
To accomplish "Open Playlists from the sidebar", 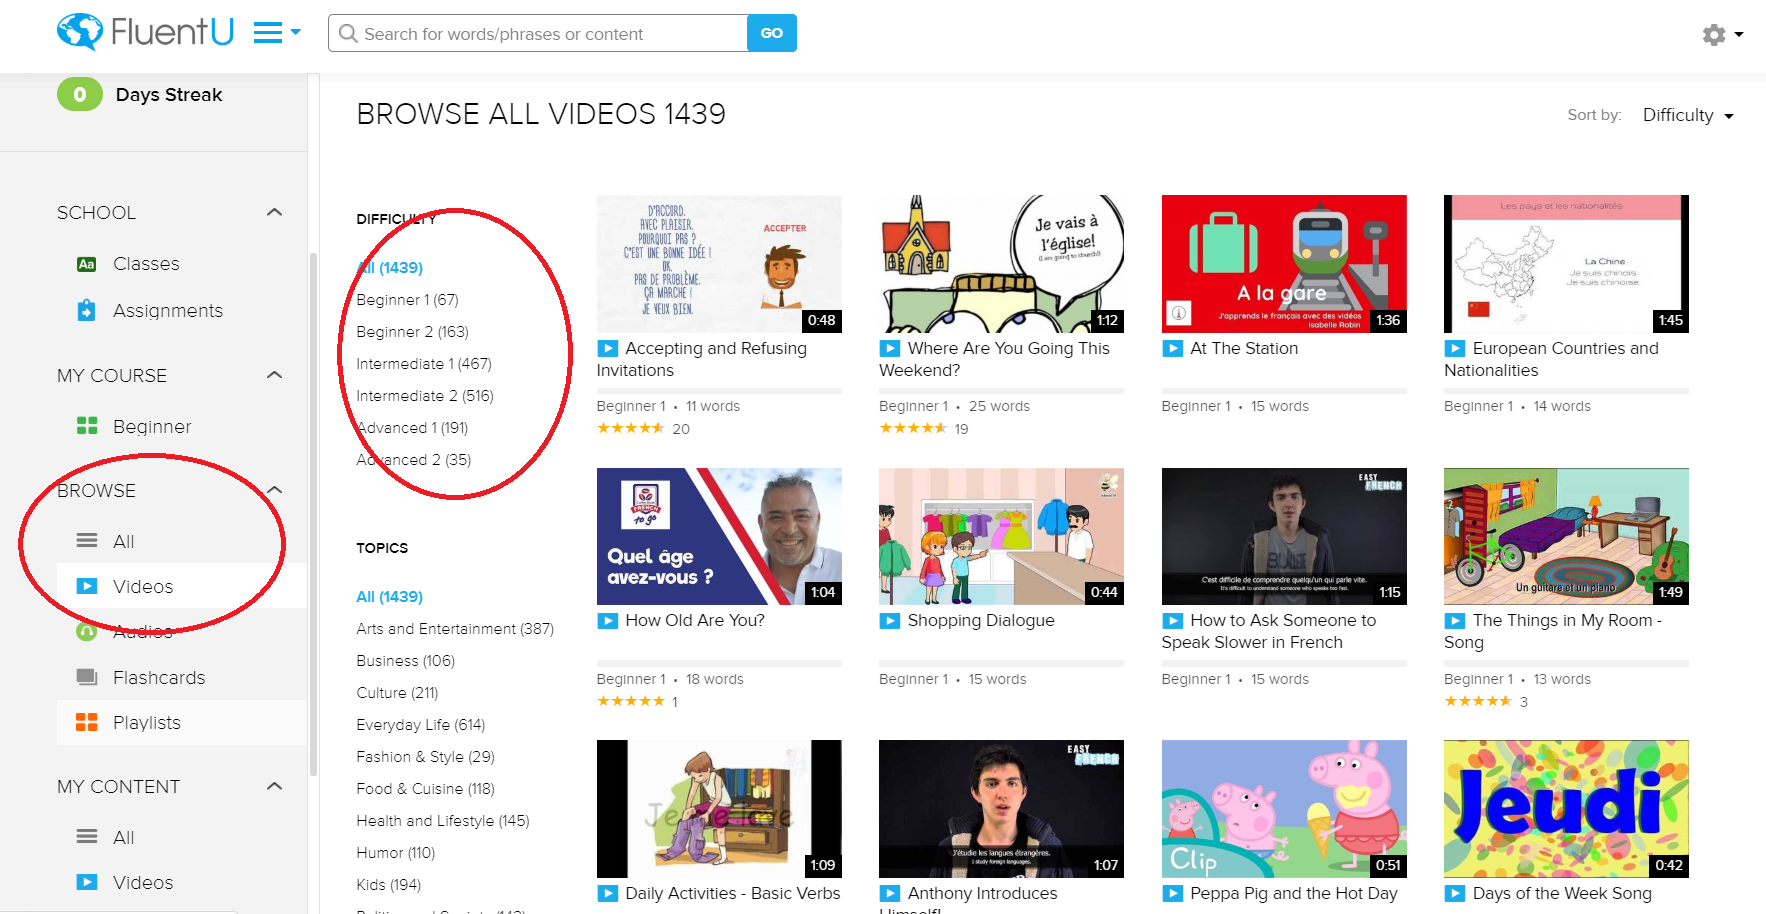I will coord(146,723).
